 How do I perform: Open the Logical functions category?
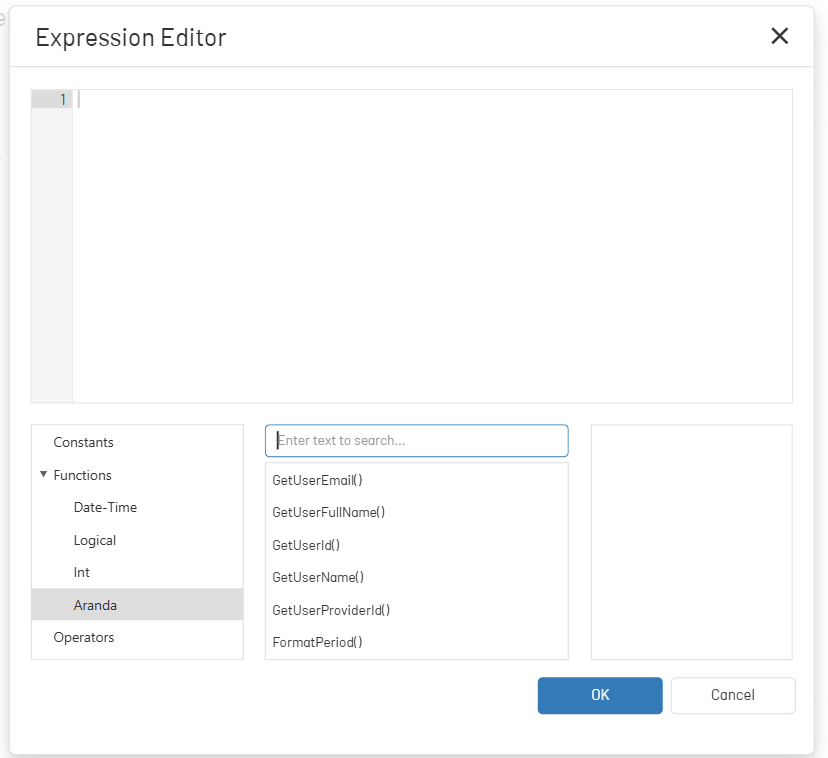[x=95, y=540]
